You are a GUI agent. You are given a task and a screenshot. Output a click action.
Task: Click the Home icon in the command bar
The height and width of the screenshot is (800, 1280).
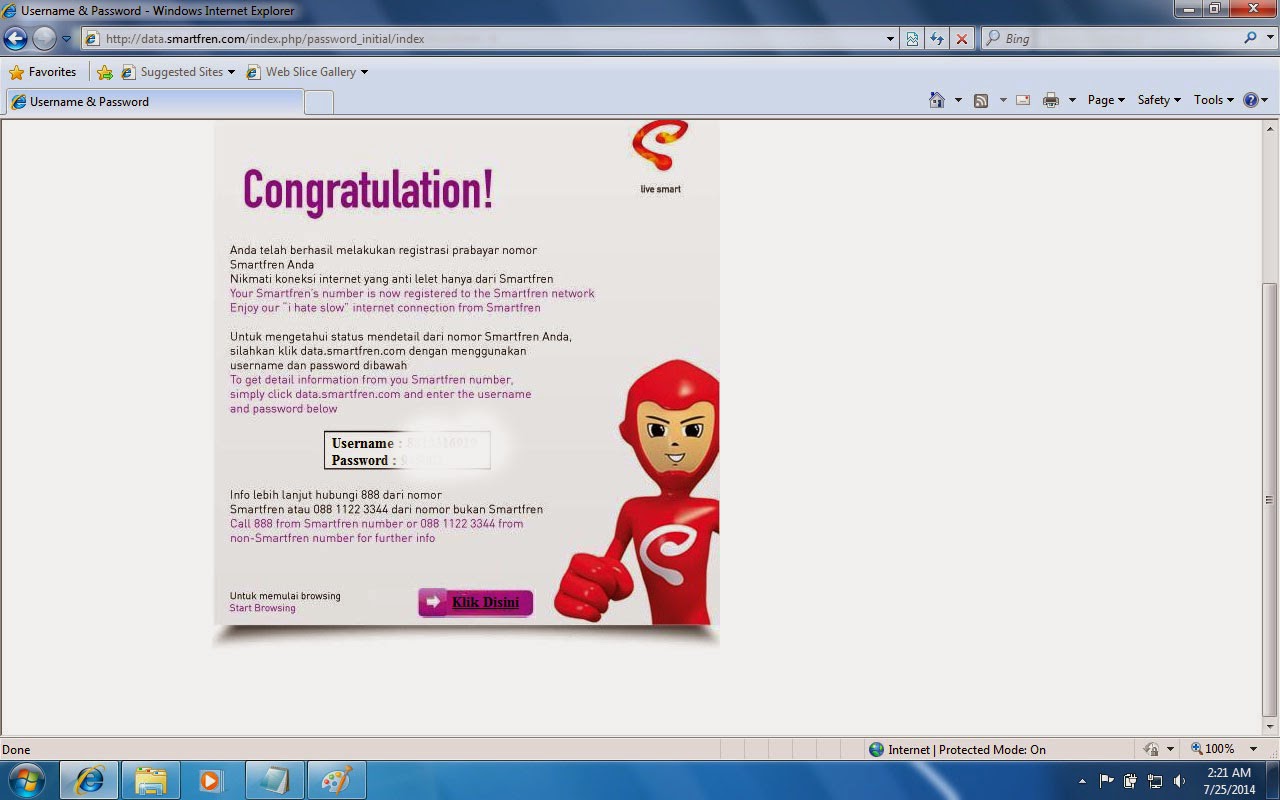pos(937,100)
